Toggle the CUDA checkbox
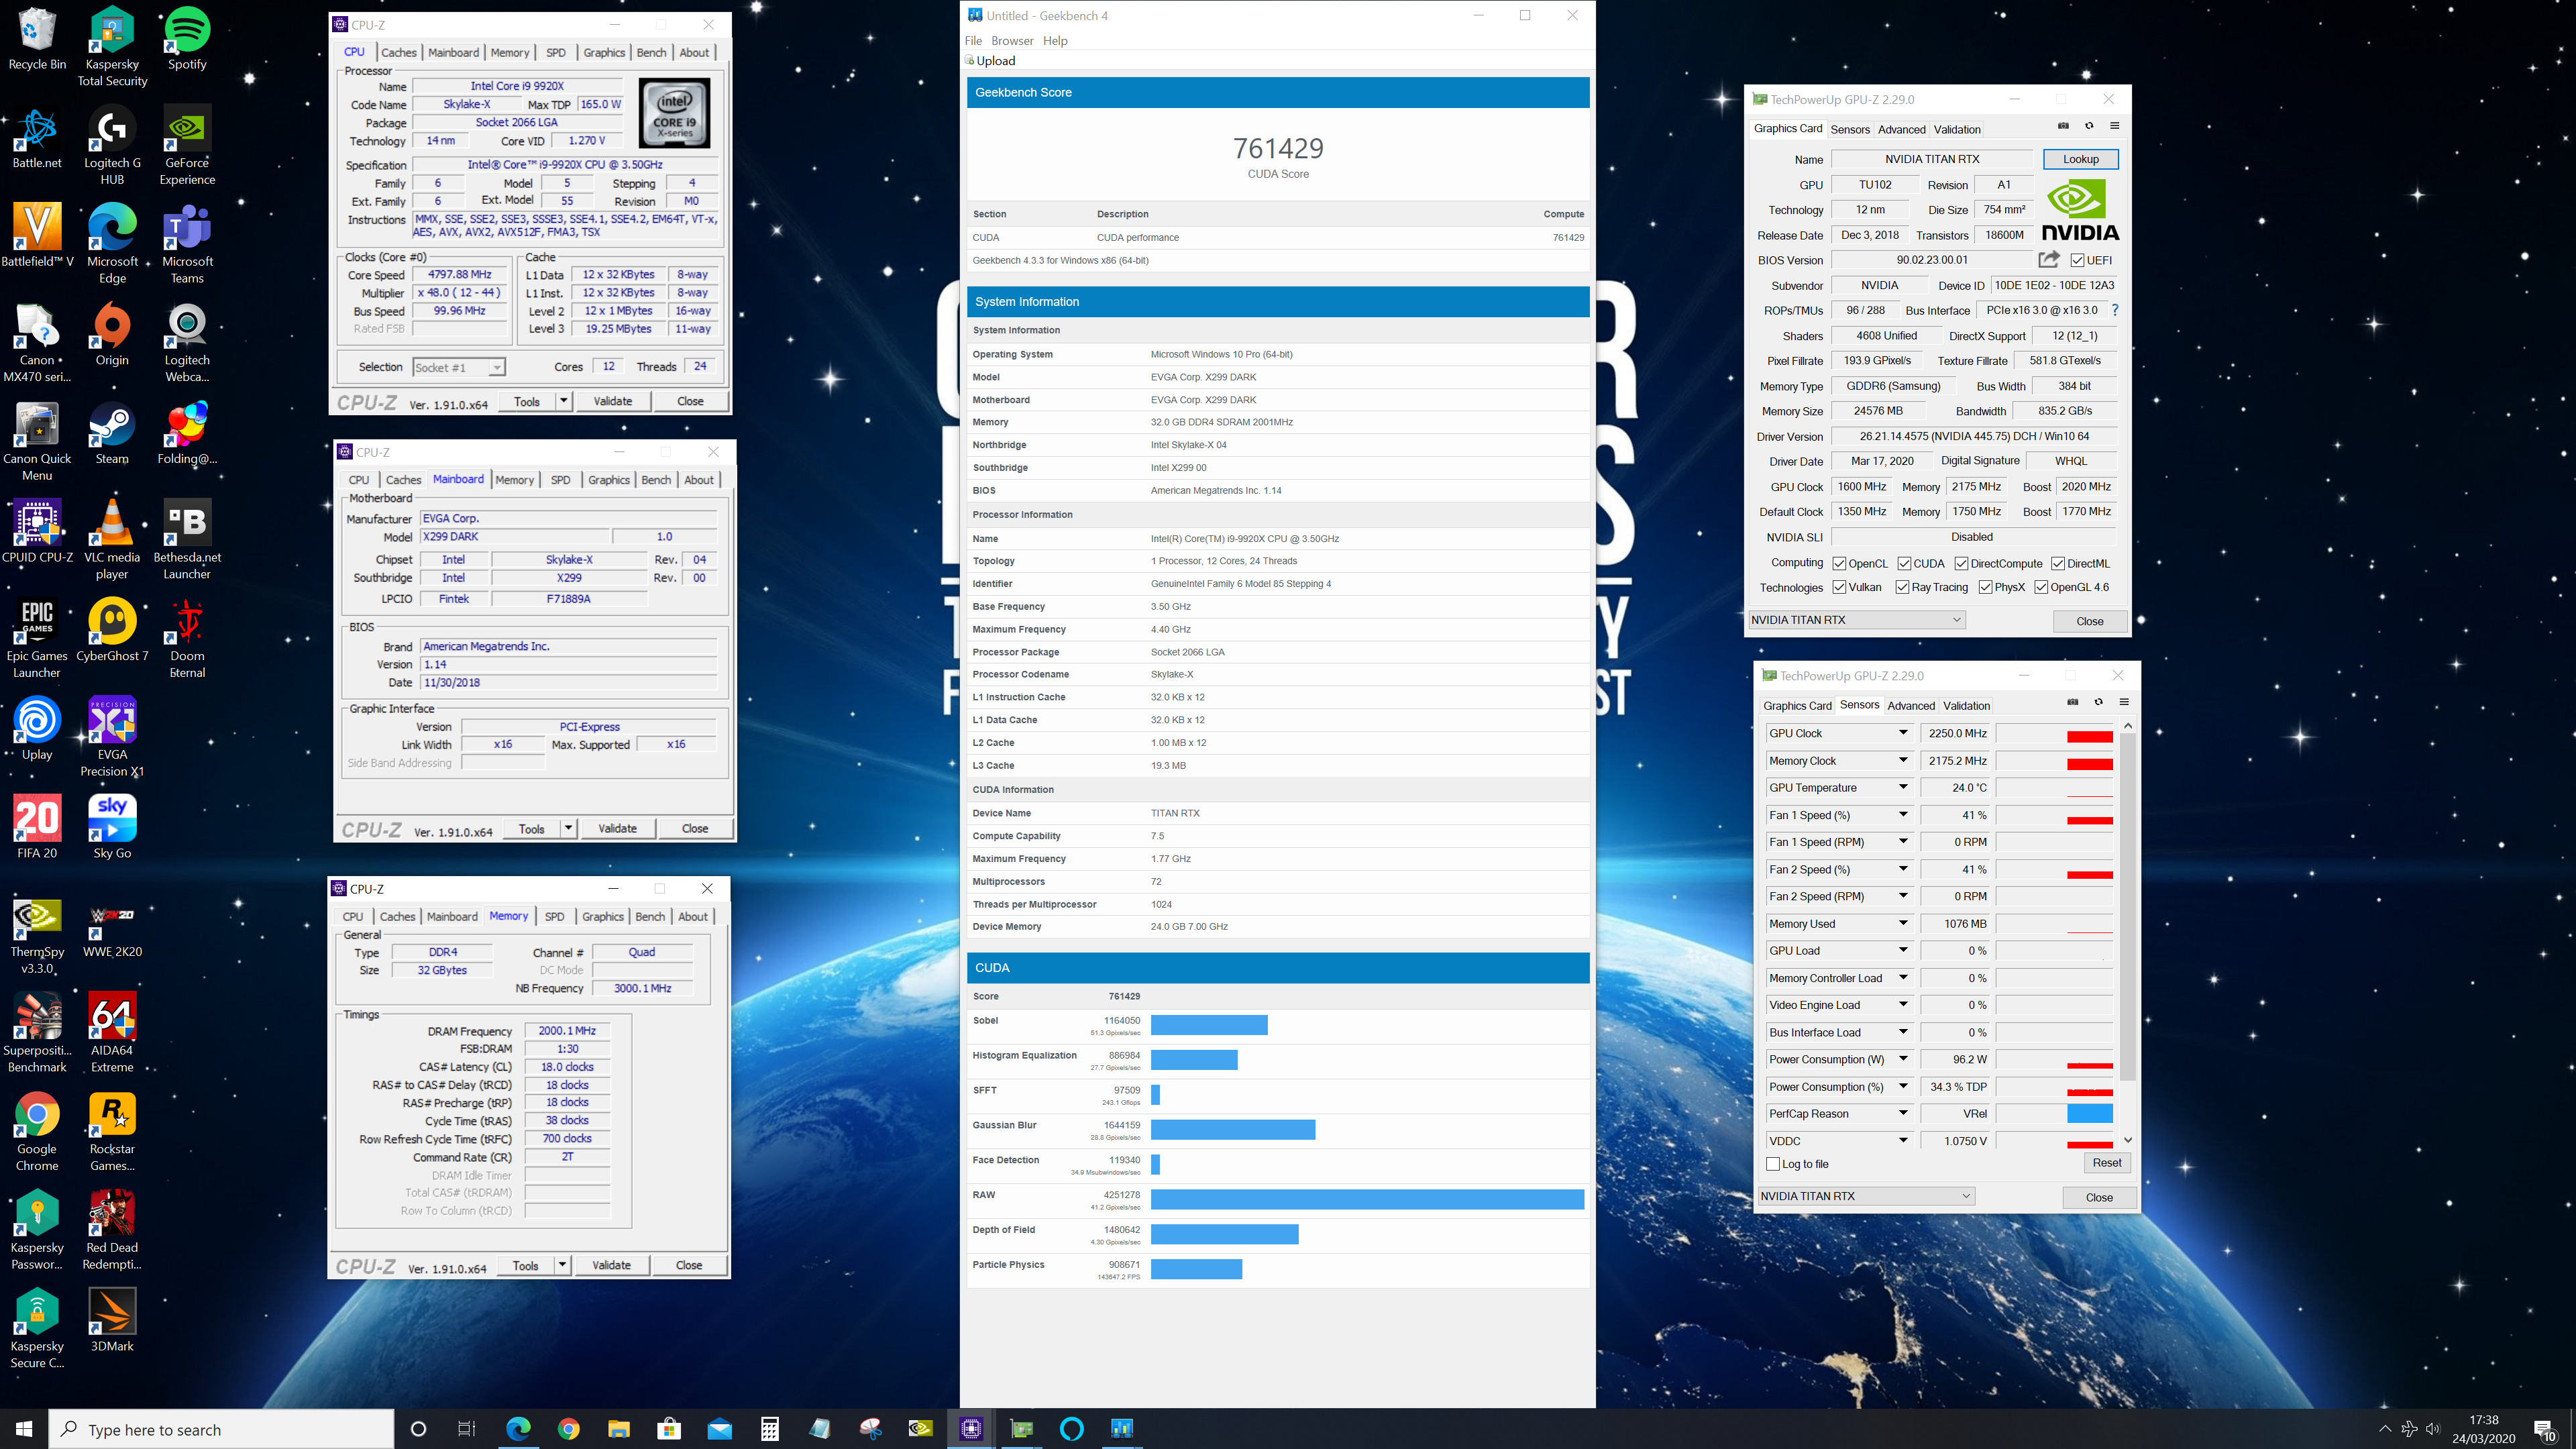Screen dimensions: 2576x1449 (1904, 564)
